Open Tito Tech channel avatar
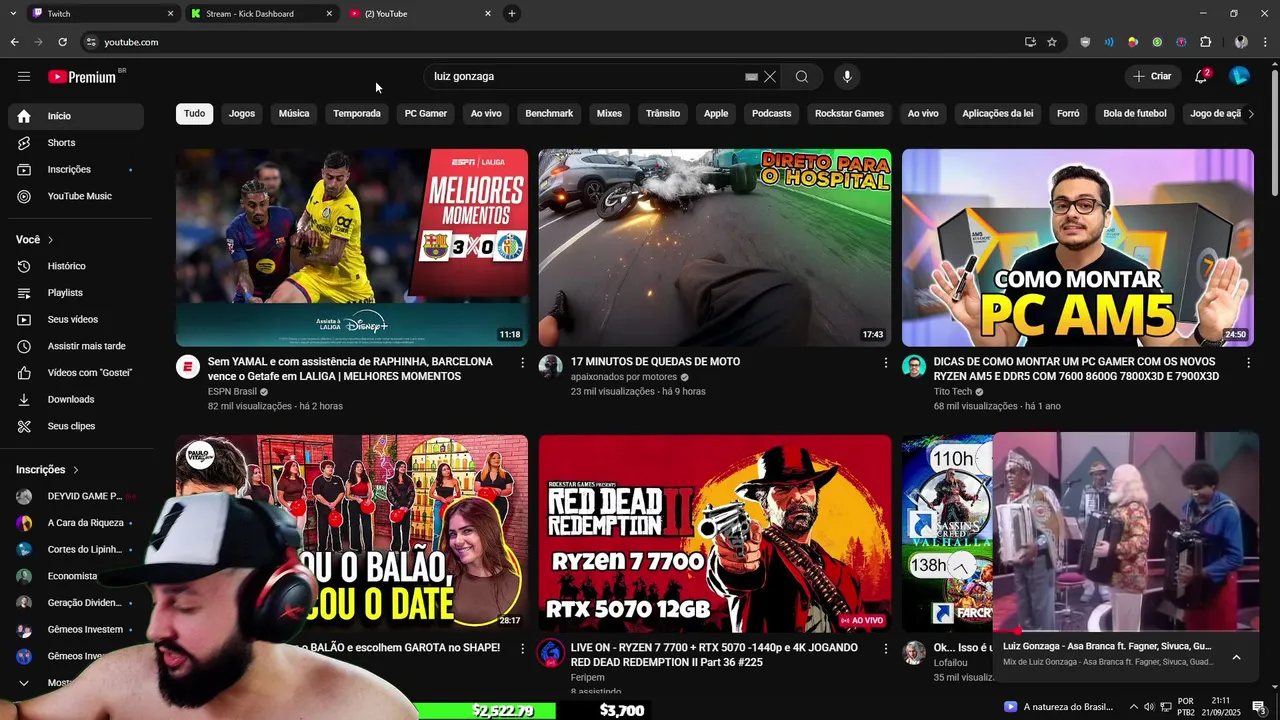The image size is (1280, 720). [x=914, y=366]
